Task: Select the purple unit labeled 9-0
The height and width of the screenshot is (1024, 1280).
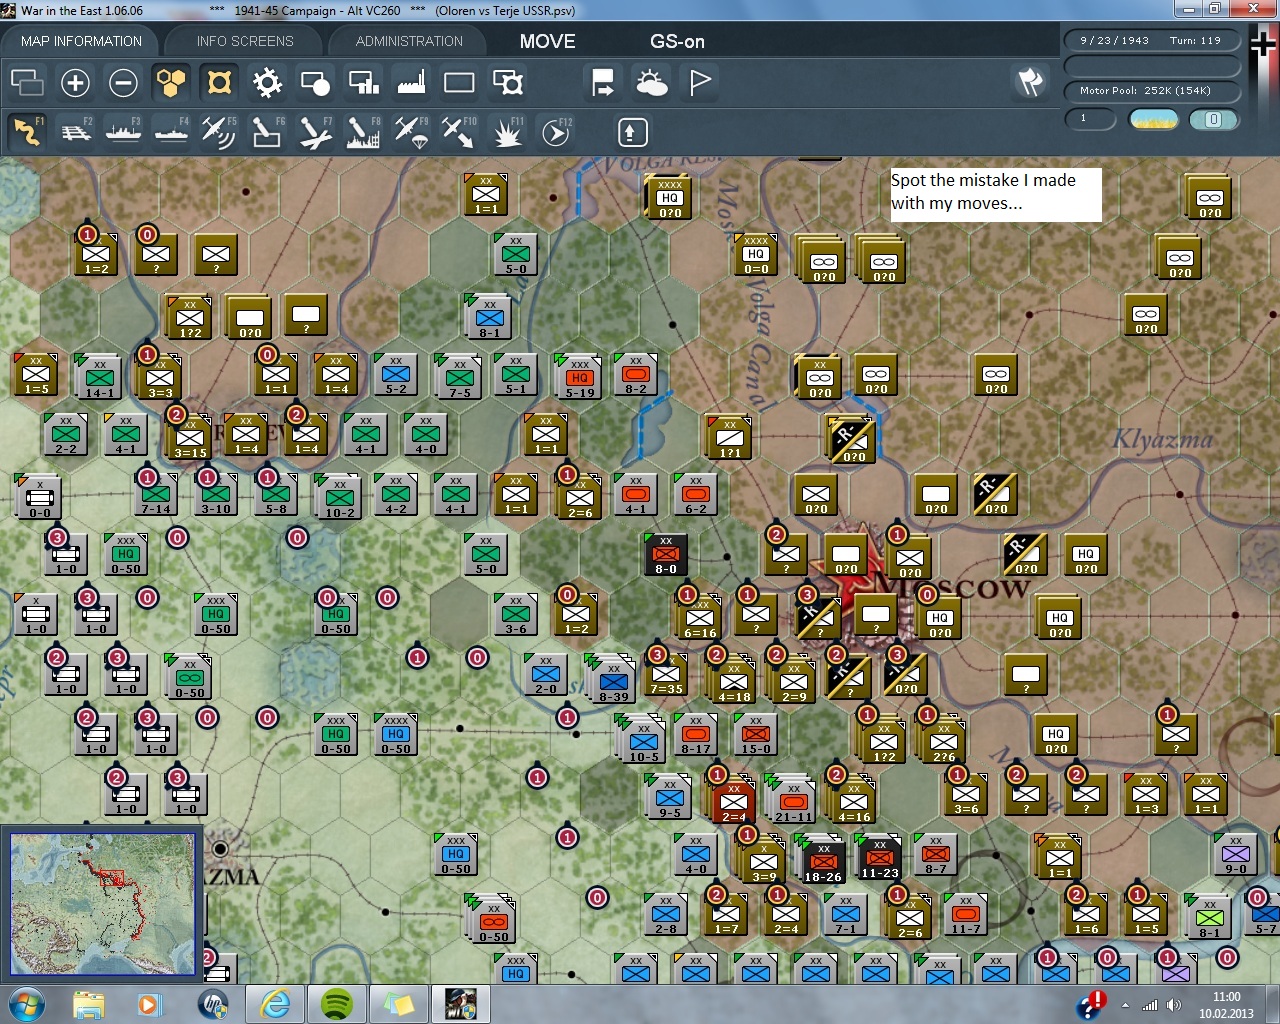Action: point(1236,853)
